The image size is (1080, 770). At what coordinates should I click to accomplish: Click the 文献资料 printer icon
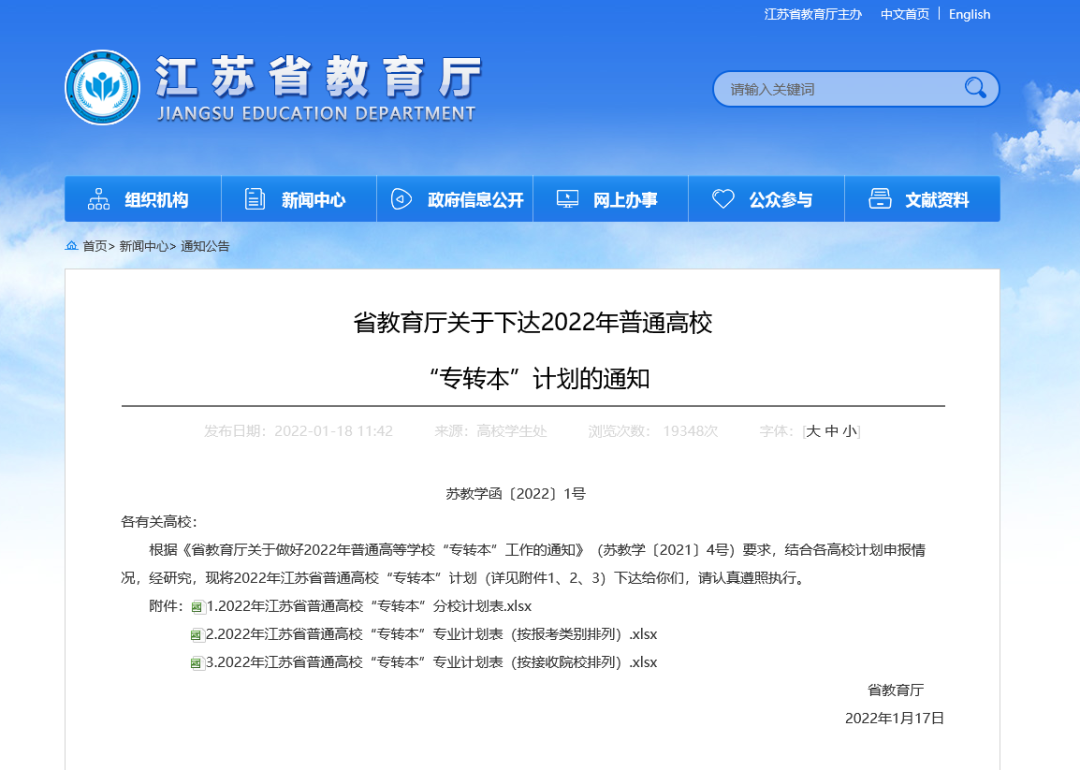click(x=880, y=199)
